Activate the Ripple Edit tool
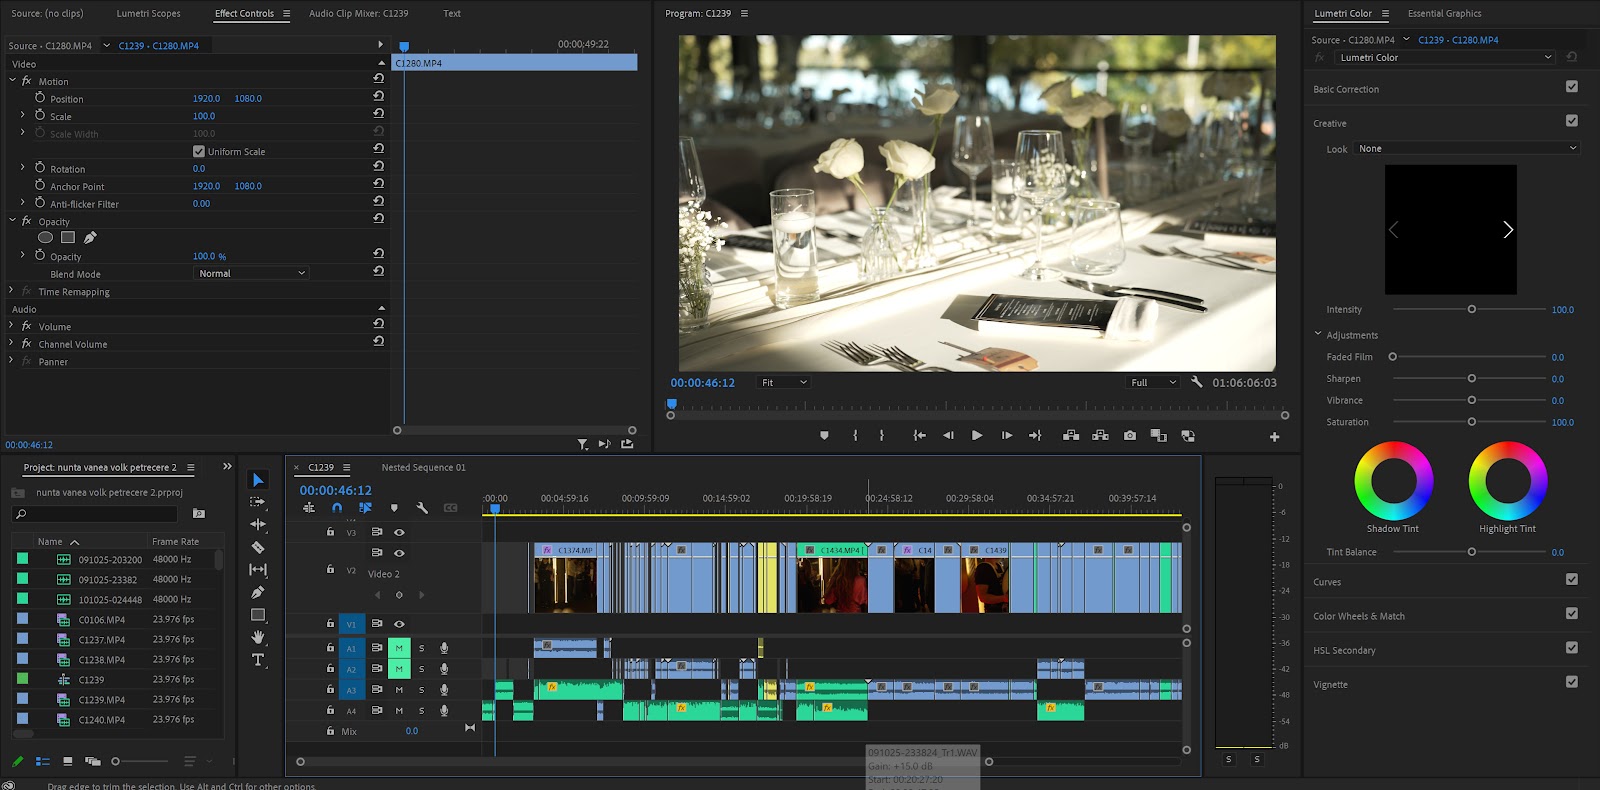Image resolution: width=1600 pixels, height=790 pixels. click(258, 524)
